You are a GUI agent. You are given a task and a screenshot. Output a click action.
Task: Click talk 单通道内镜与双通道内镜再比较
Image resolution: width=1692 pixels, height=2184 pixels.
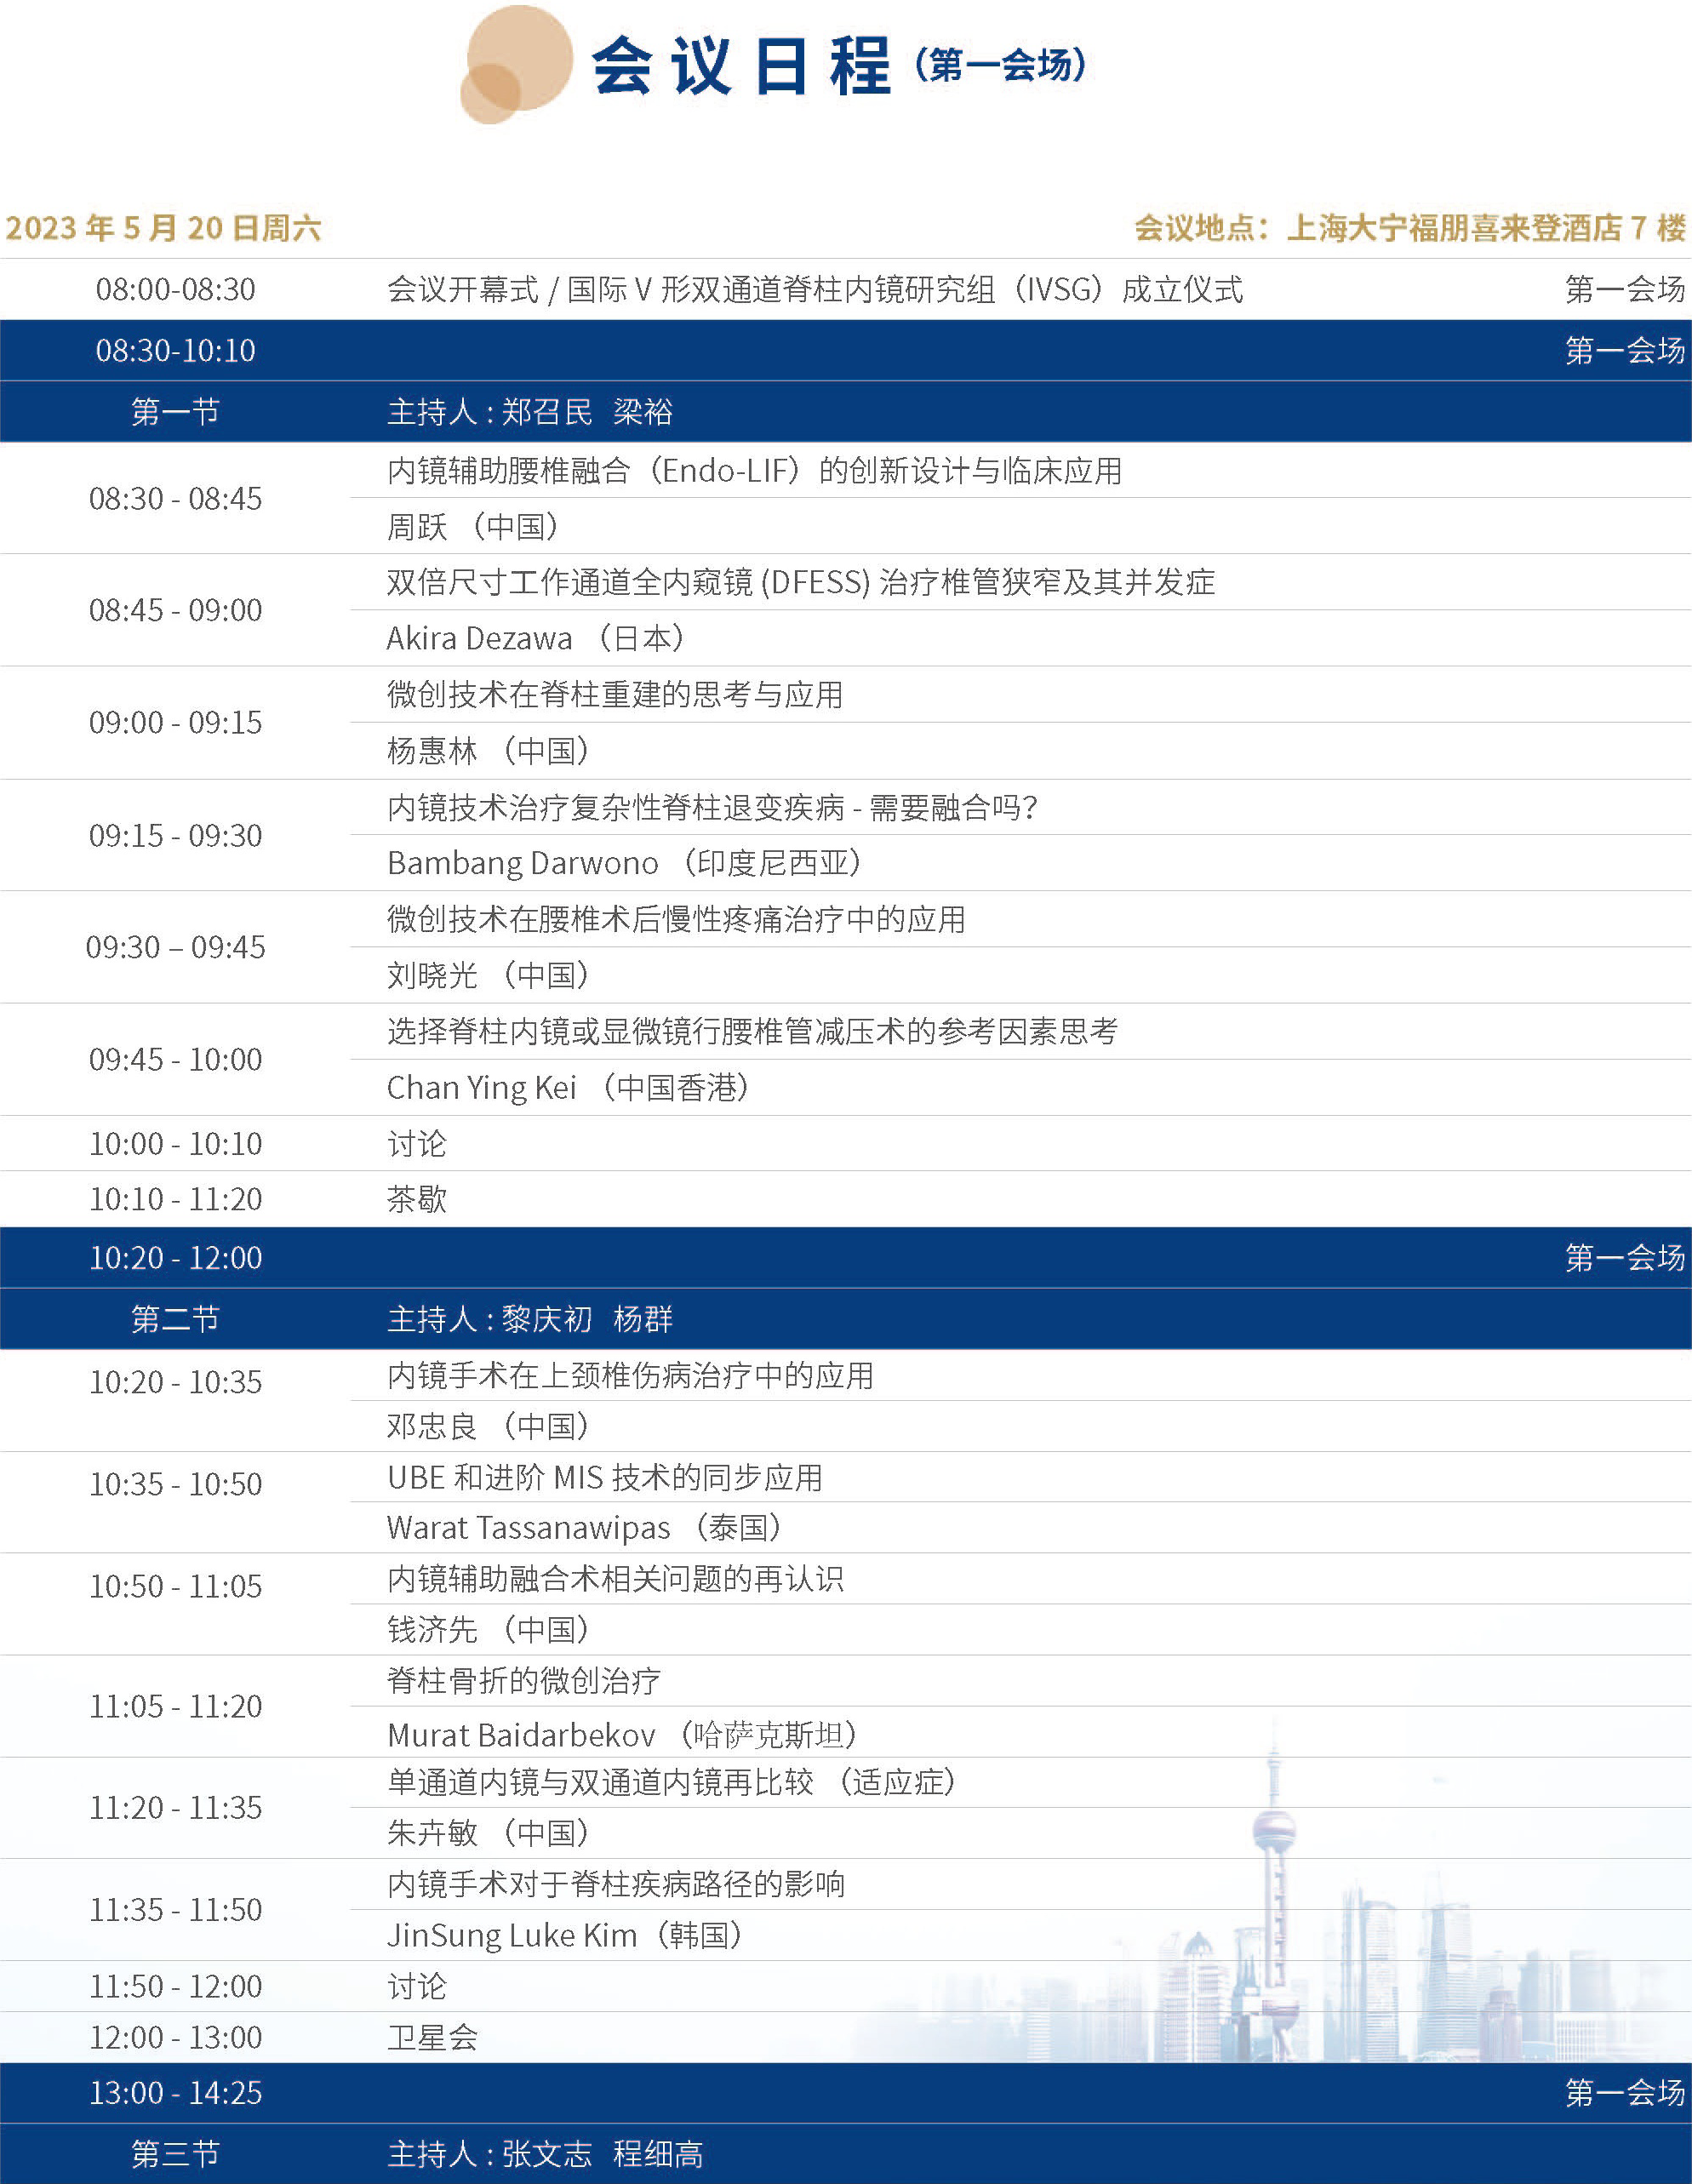pos(672,1781)
